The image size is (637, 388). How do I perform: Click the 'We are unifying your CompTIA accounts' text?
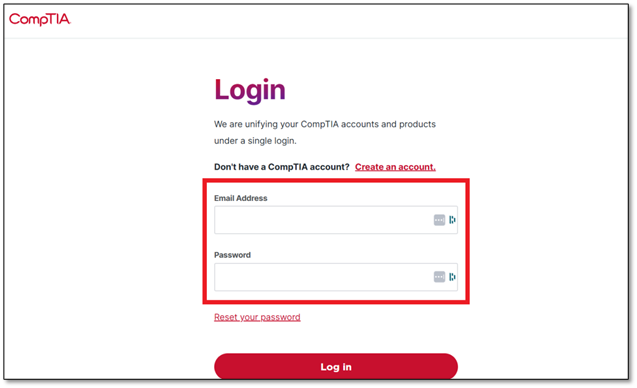[325, 124]
